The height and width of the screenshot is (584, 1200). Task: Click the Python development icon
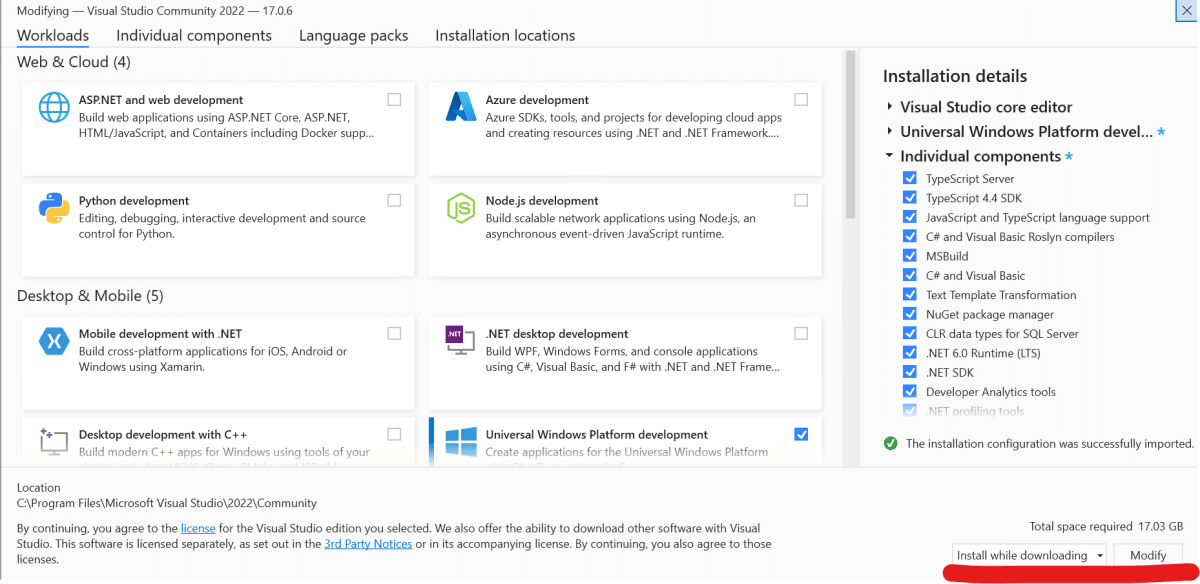pyautogui.click(x=54, y=208)
